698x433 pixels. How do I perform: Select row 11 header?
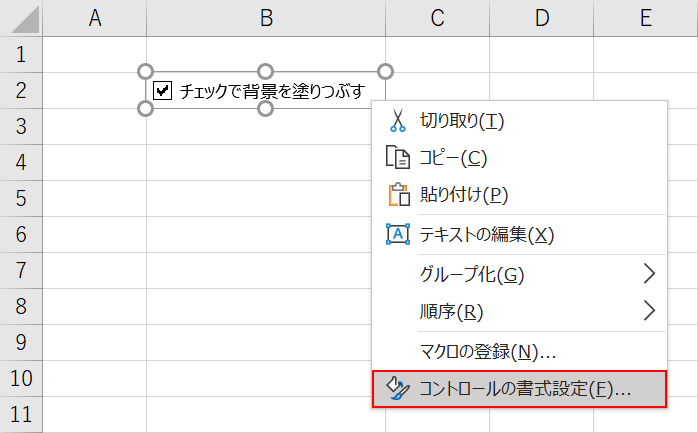[21, 415]
